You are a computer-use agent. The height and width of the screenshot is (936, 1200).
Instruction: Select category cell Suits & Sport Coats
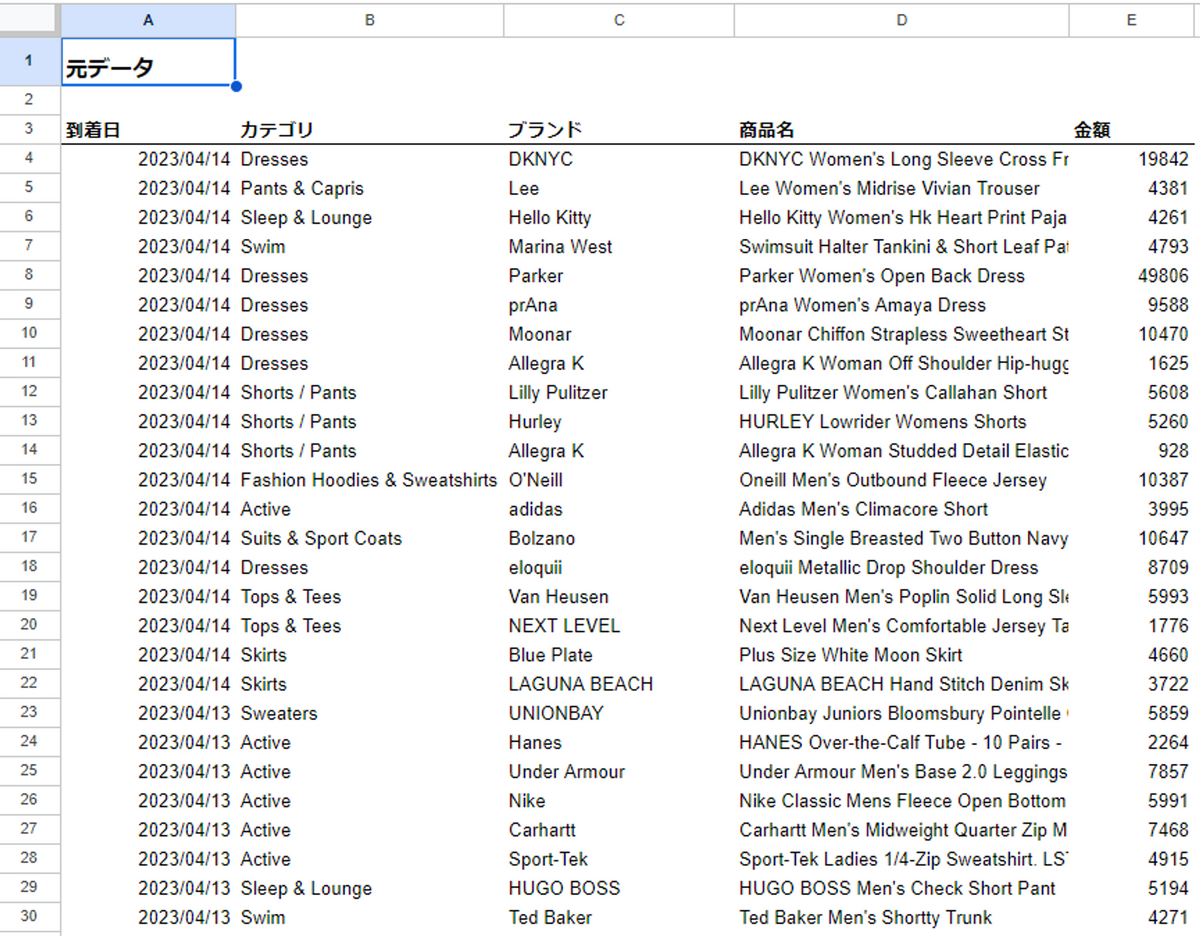[x=369, y=538]
